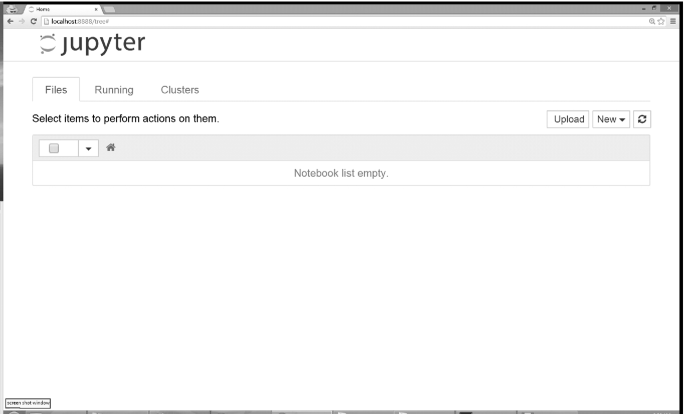
Task: Reload the page in browser
Action: point(33,21)
